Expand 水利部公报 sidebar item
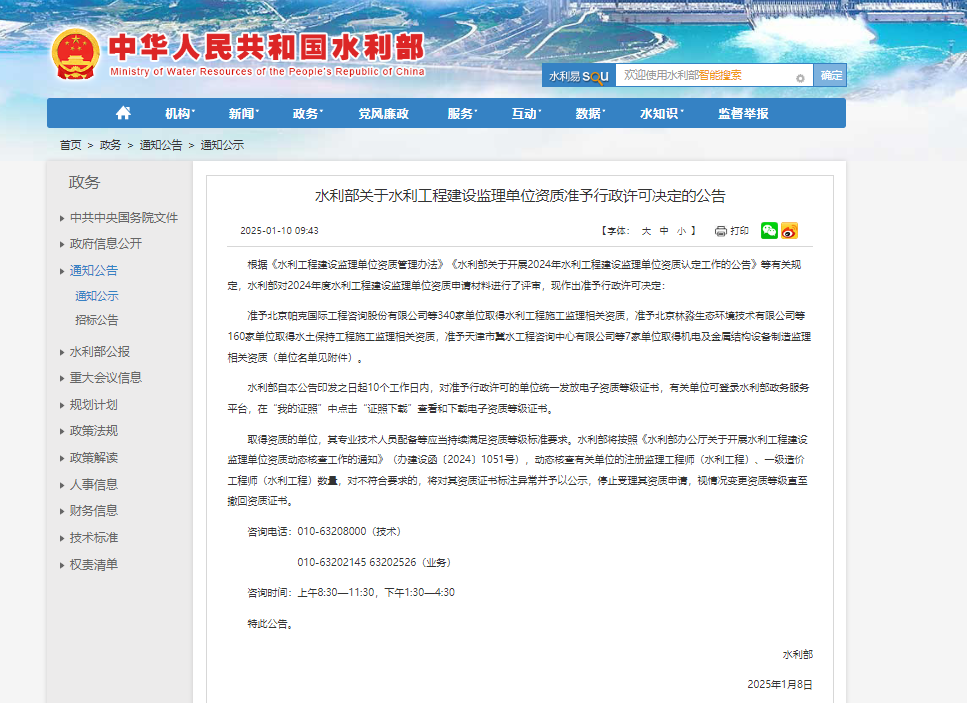The image size is (967, 703). (x=100, y=352)
